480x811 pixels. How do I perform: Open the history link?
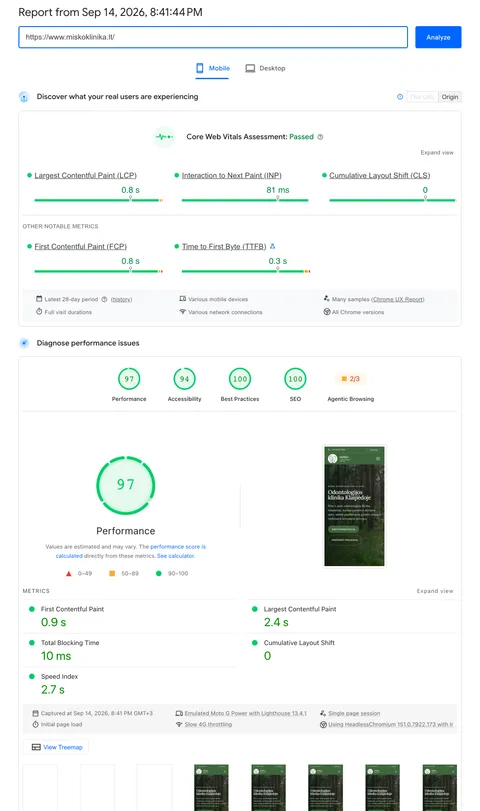click(x=122, y=299)
